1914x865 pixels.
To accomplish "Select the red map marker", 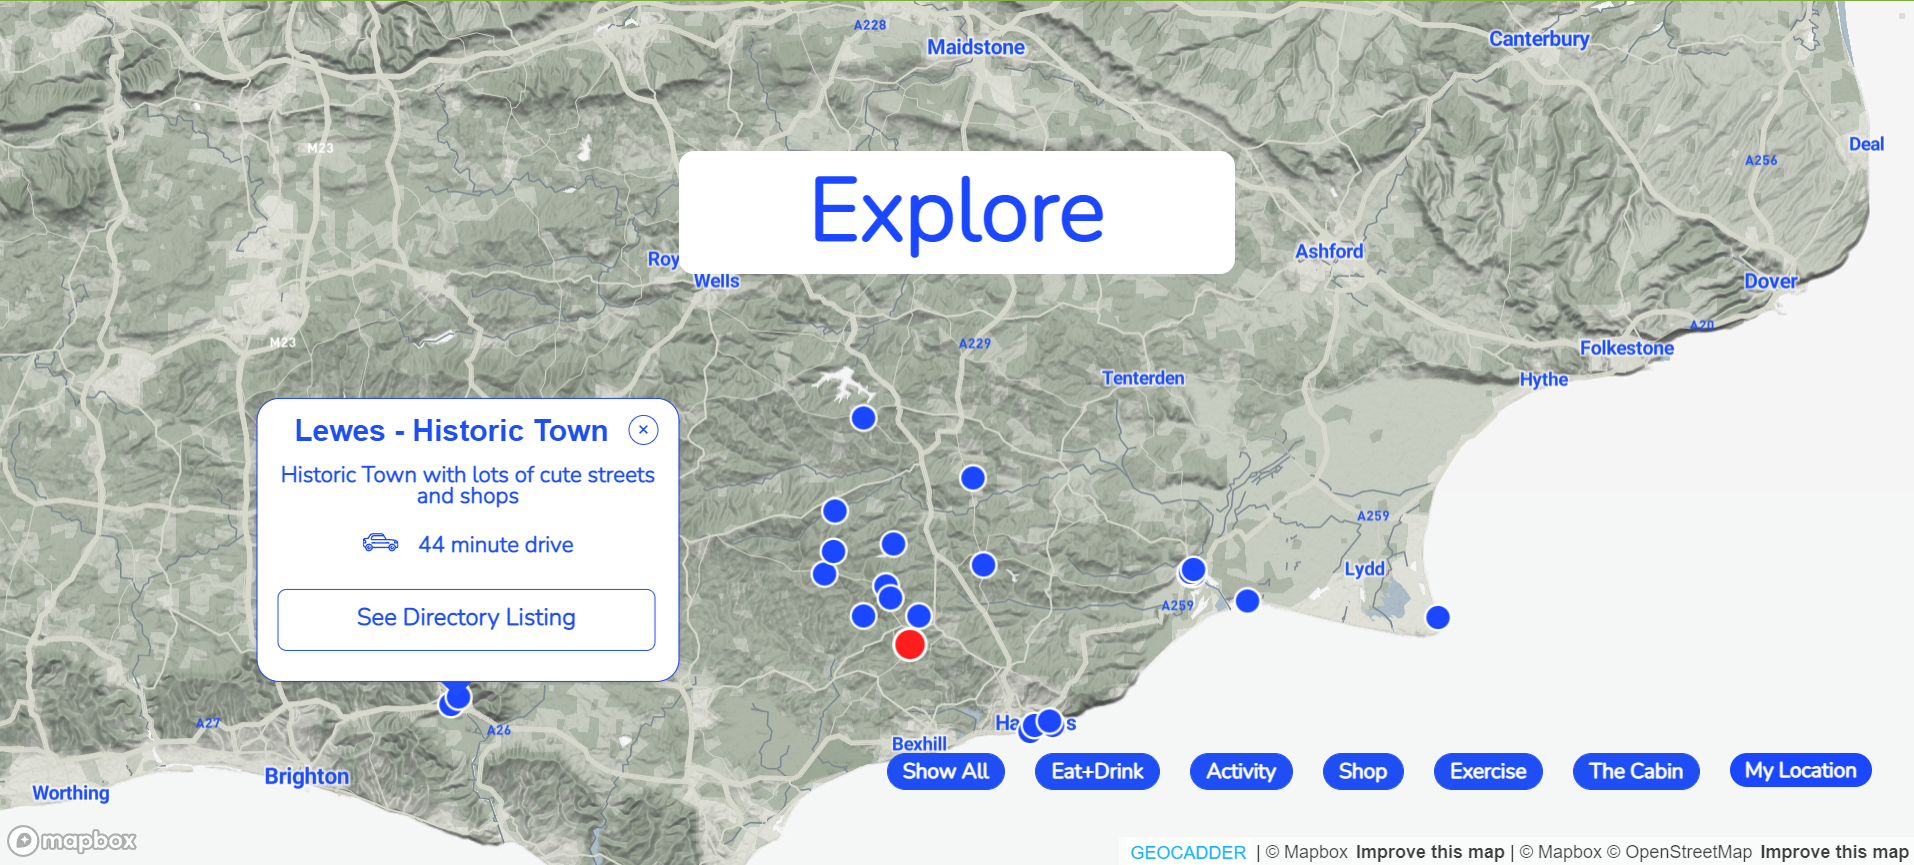I will tap(909, 645).
